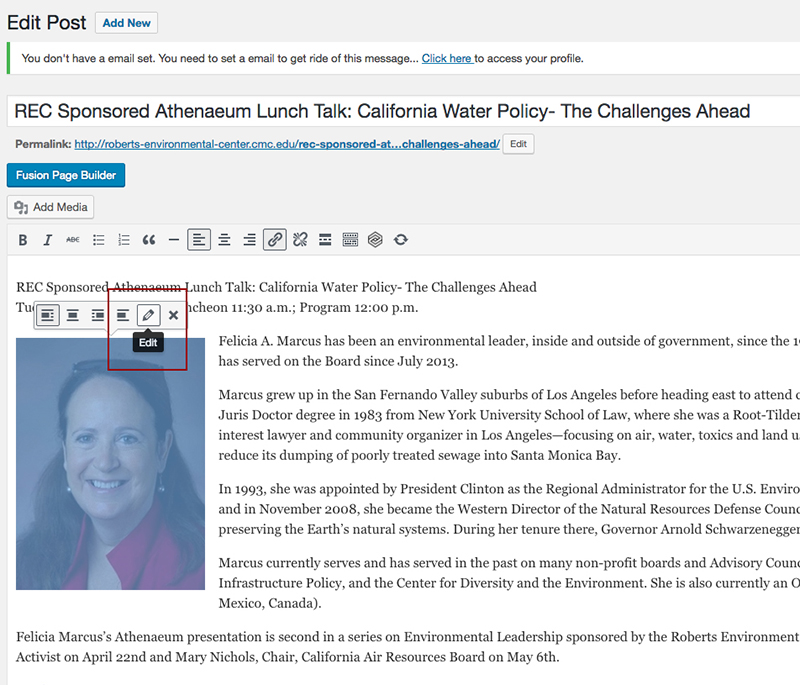
Task: Follow the 'Click here' profile link
Action: [x=446, y=59]
